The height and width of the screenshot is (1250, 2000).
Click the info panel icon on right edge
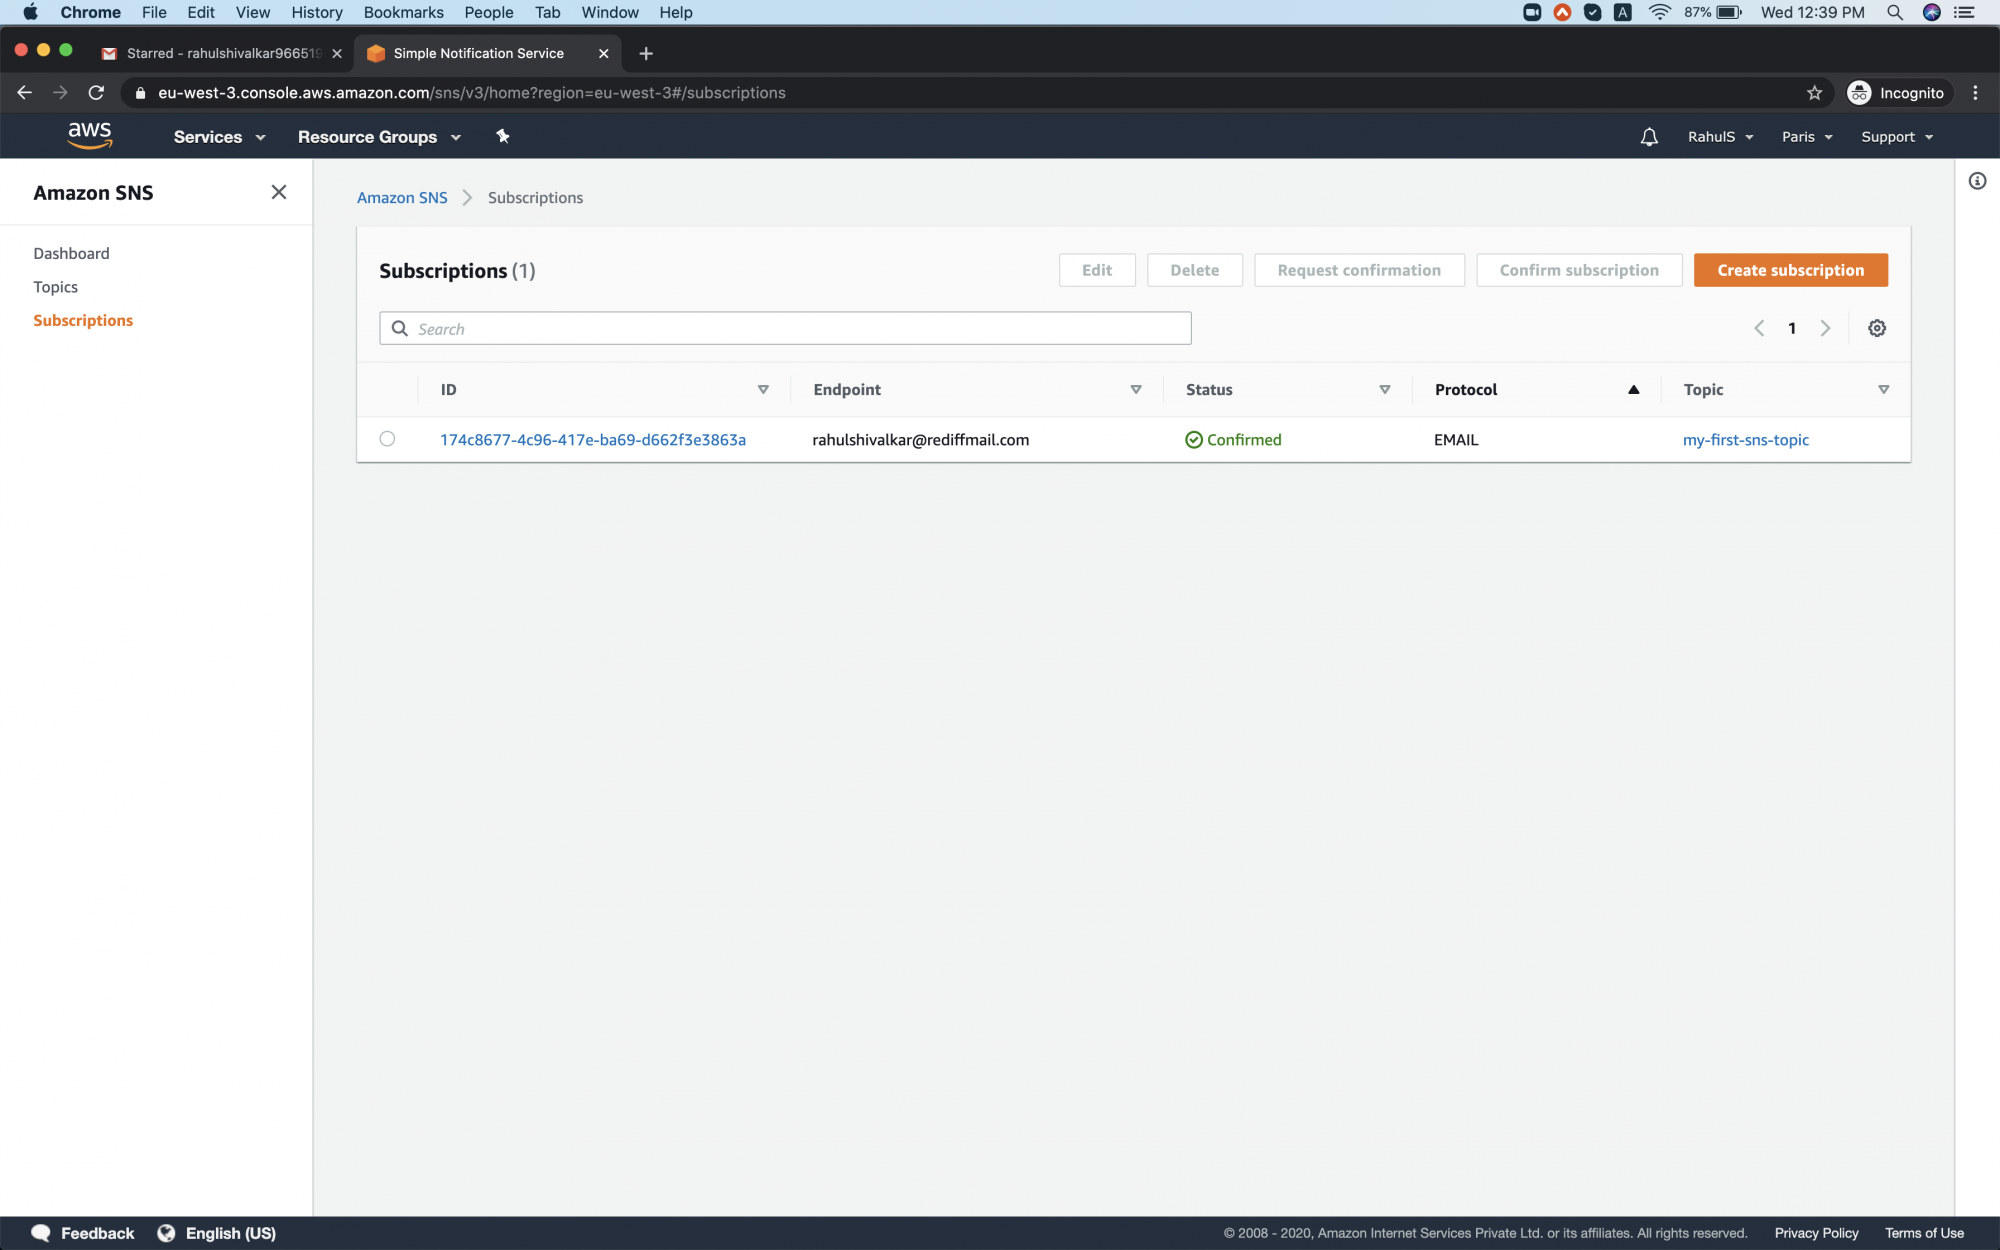click(x=1977, y=181)
